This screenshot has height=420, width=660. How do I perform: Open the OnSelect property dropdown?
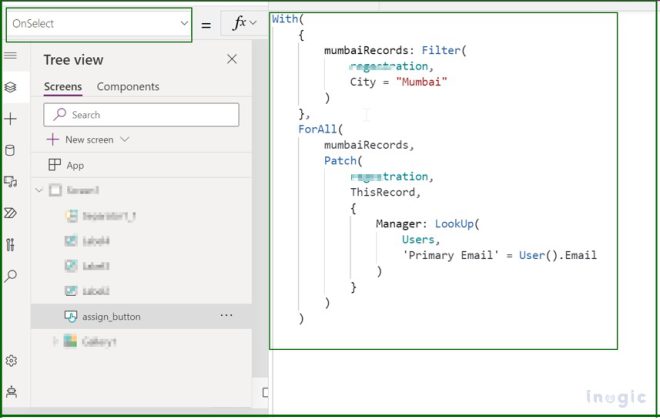[x=99, y=24]
